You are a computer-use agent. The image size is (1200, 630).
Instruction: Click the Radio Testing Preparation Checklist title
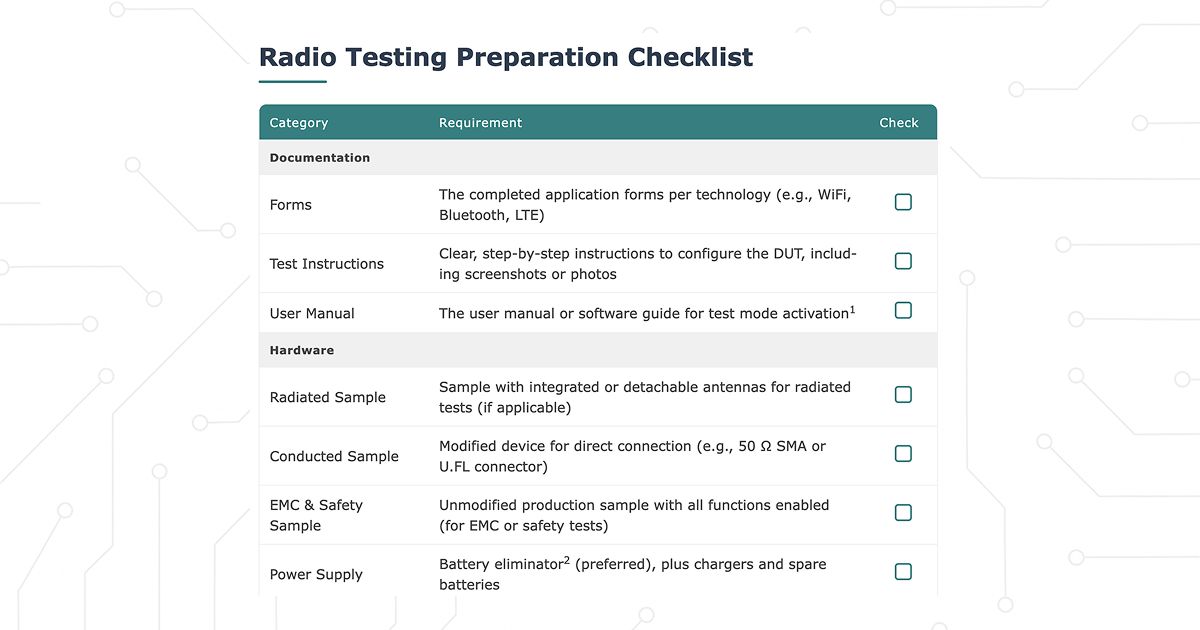point(505,57)
